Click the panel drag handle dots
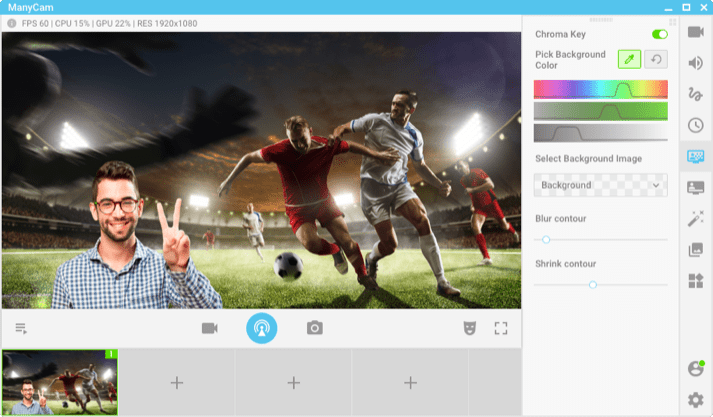The height and width of the screenshot is (417, 713). [x=601, y=20]
